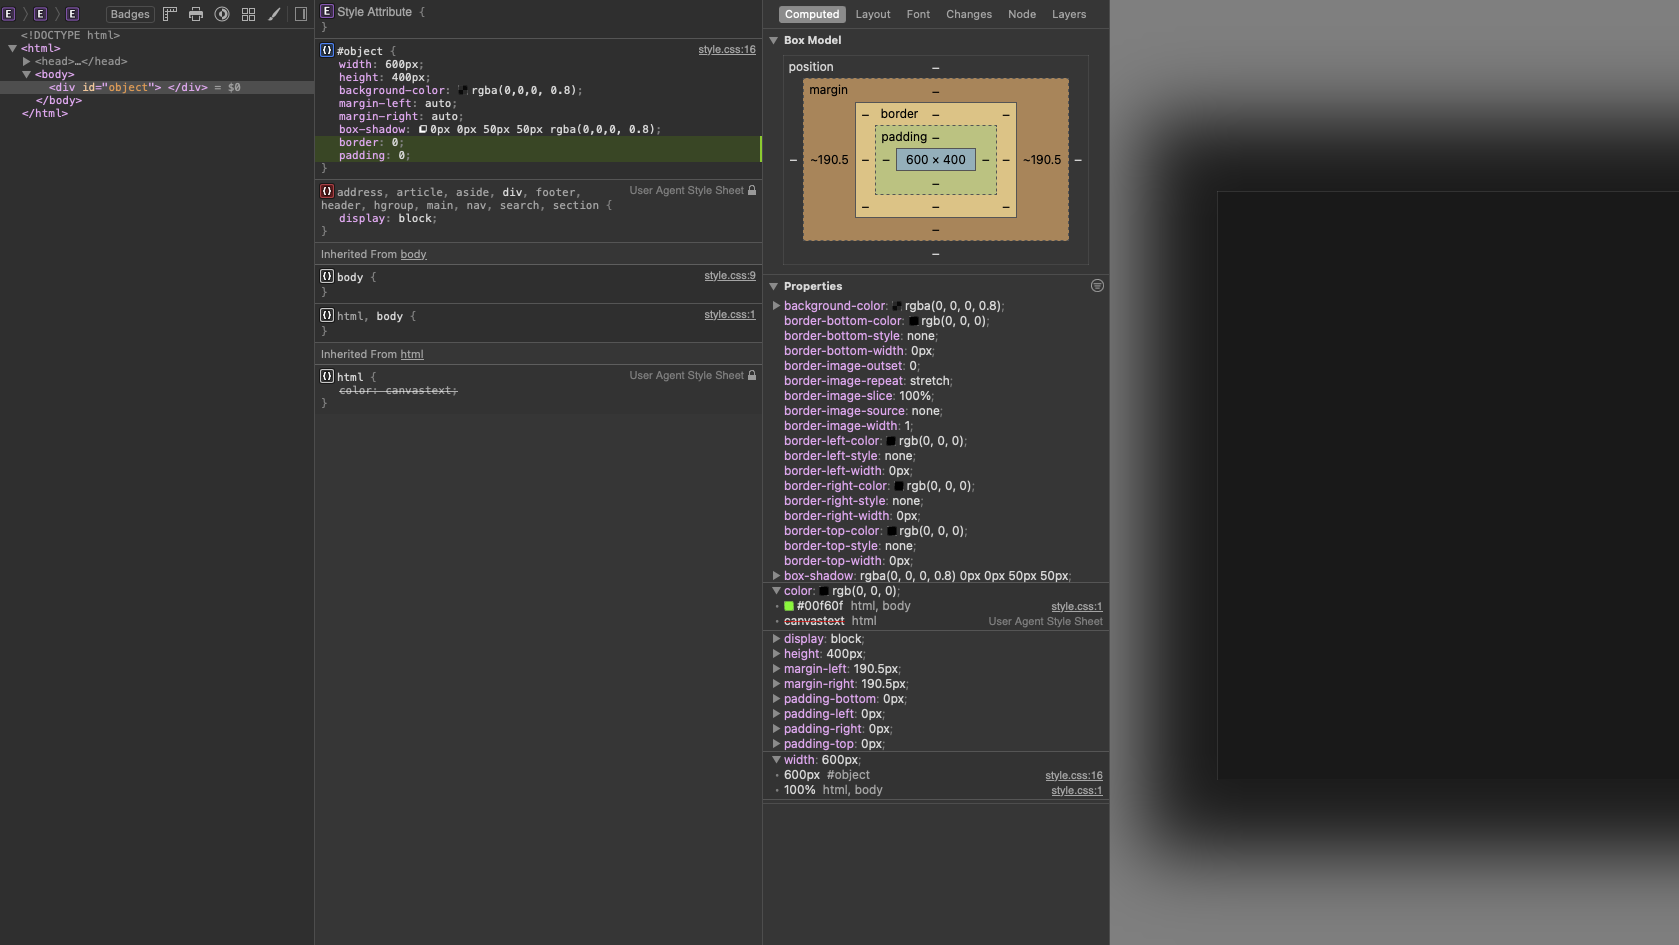Click the filter icon in Properties header
The width and height of the screenshot is (1679, 945).
tap(1097, 286)
